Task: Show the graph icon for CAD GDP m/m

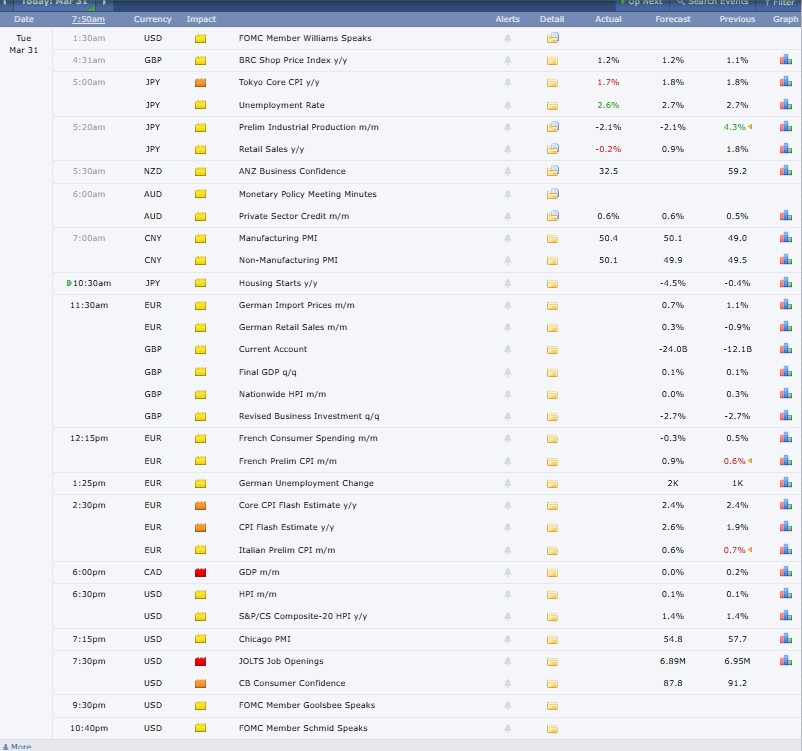Action: click(x=785, y=572)
